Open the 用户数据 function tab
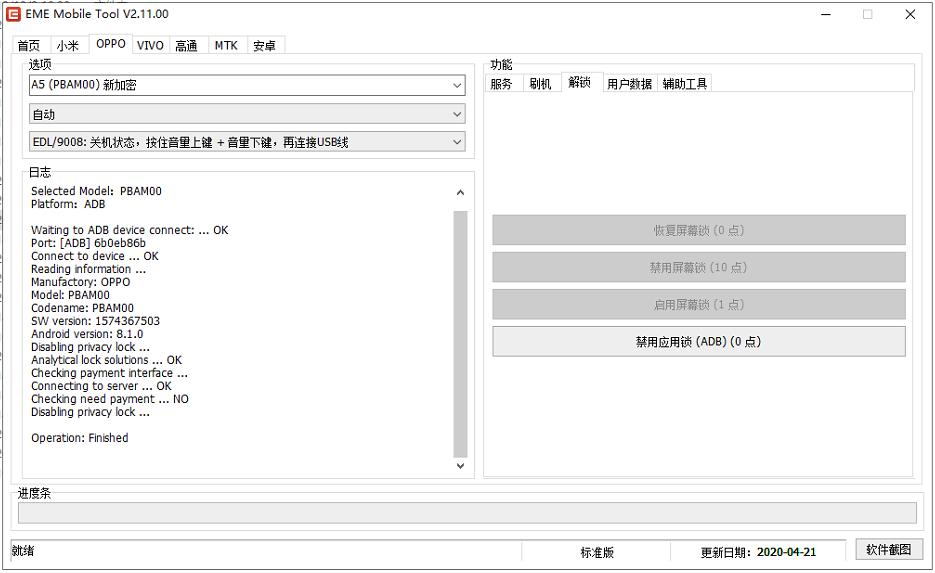The image size is (935, 573). tap(630, 83)
